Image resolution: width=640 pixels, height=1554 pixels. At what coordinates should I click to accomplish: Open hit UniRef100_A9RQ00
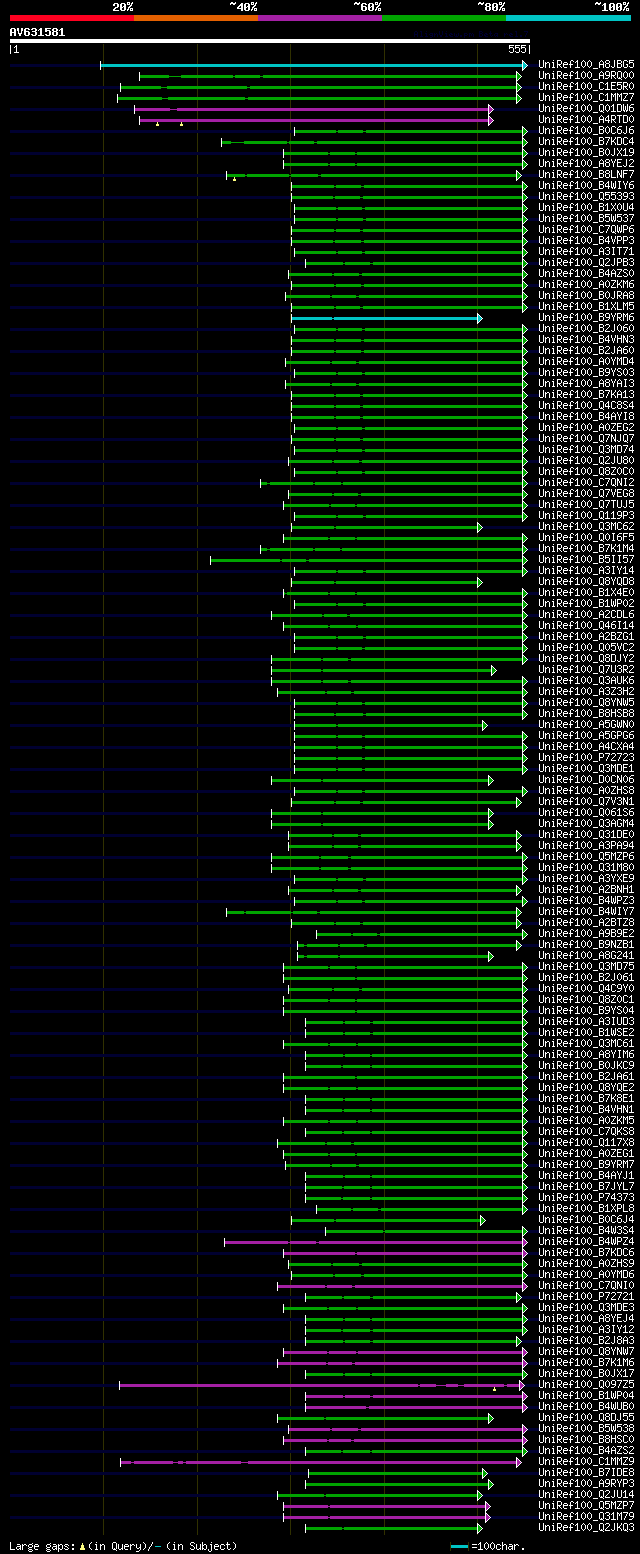pos(586,76)
